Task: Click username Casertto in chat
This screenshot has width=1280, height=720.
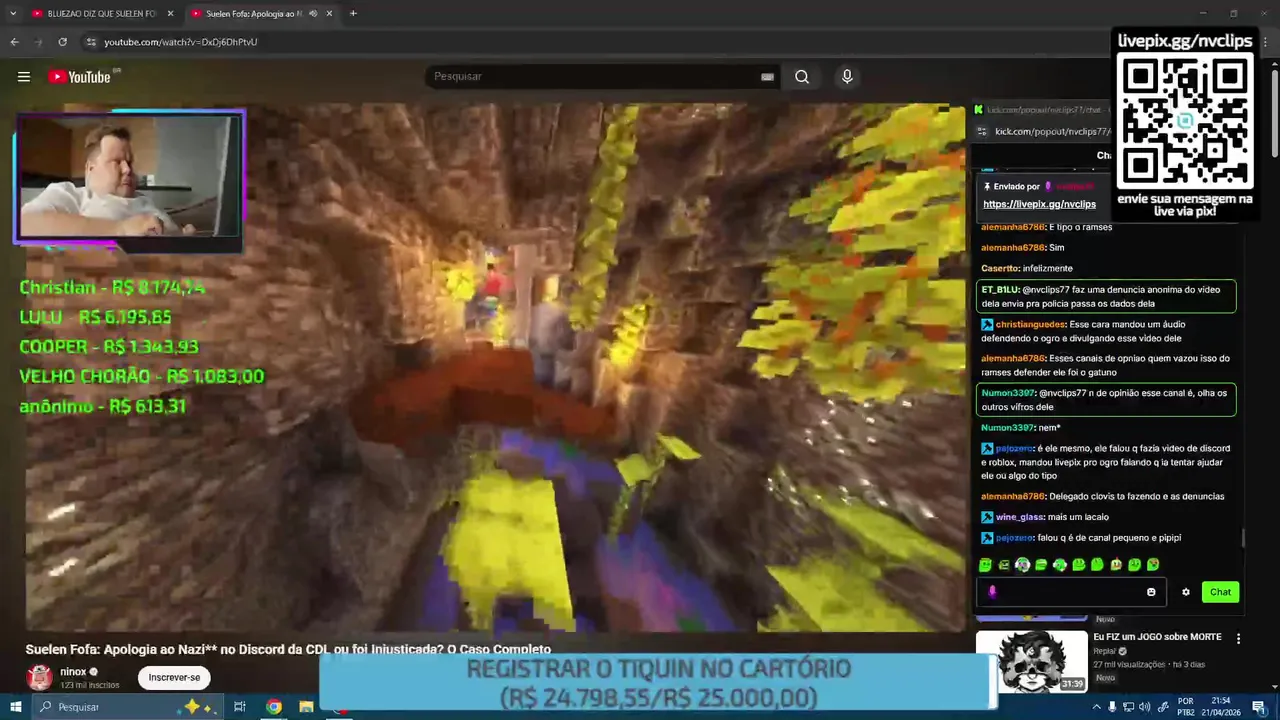Action: tap(999, 269)
